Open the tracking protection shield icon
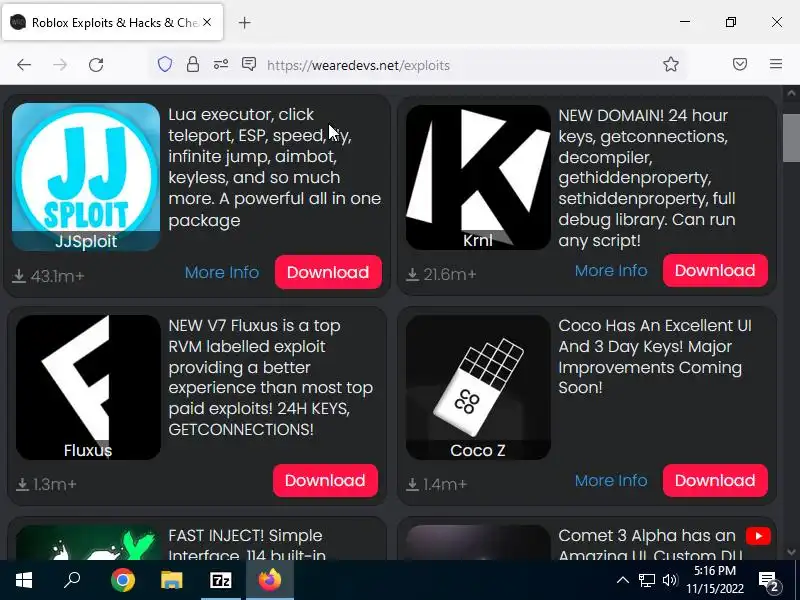This screenshot has height=600, width=800. pos(165,64)
